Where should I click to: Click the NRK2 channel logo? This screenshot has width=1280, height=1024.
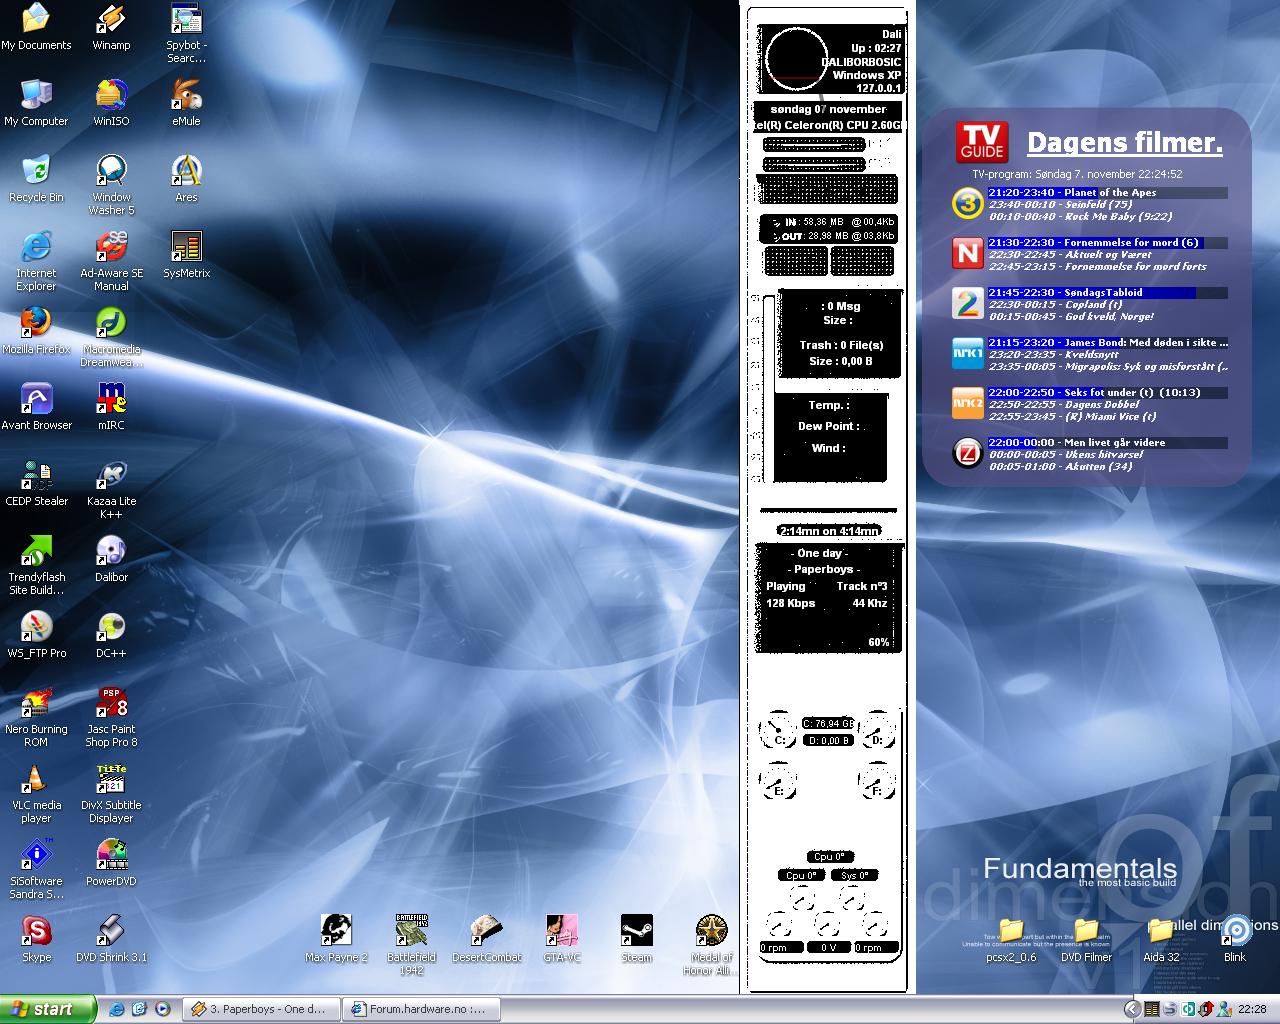pos(967,403)
